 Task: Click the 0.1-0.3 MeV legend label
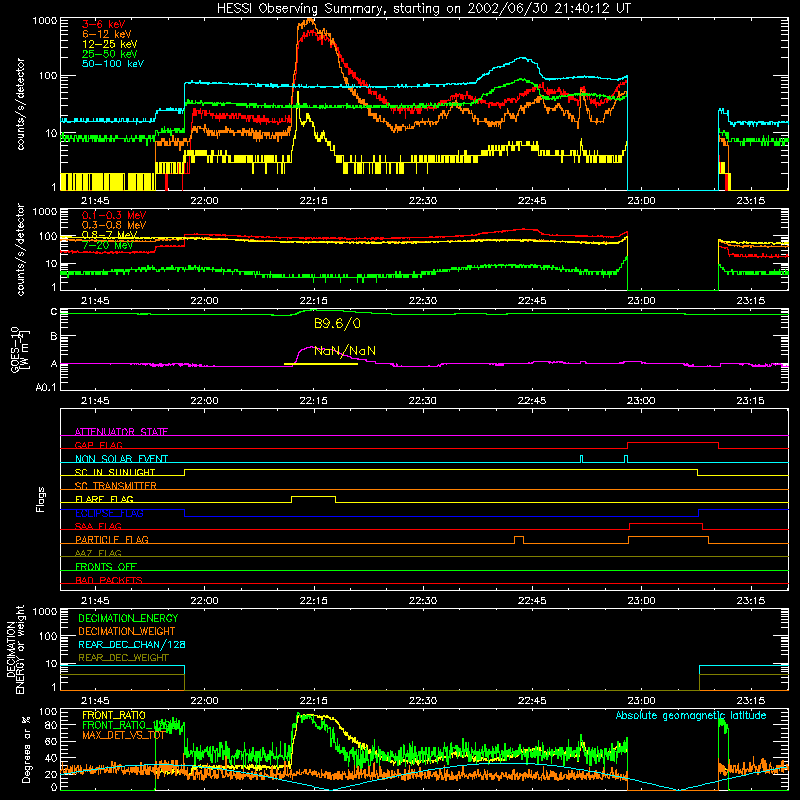click(114, 215)
